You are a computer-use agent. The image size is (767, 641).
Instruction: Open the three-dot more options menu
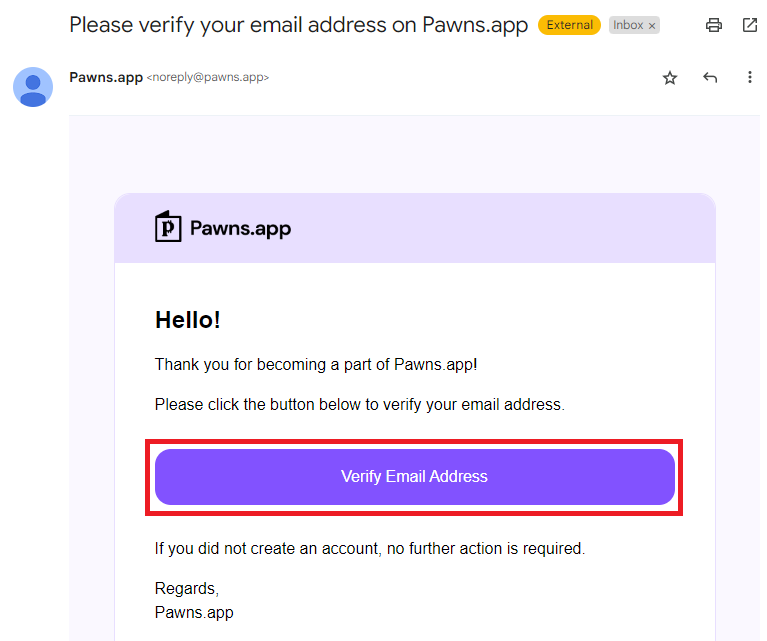(x=749, y=77)
